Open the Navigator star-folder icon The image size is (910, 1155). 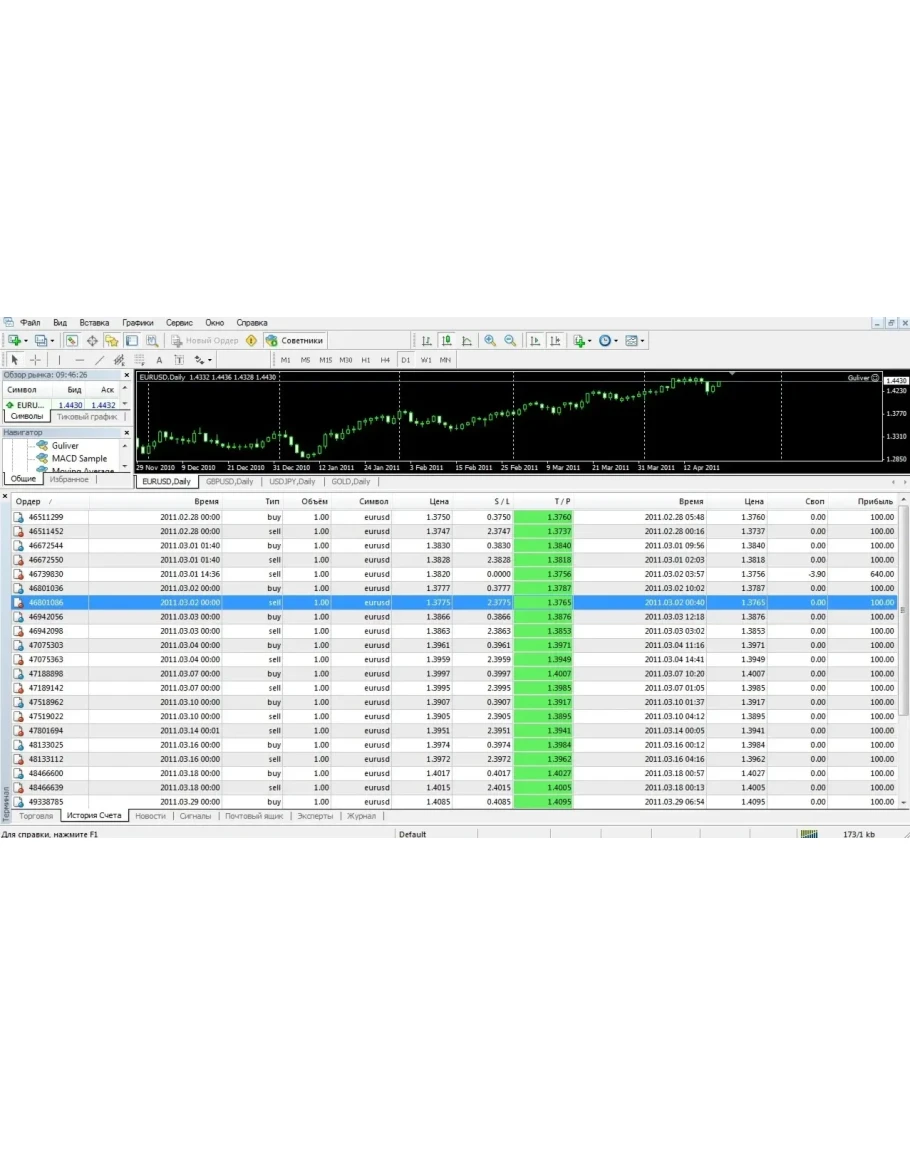pos(111,341)
